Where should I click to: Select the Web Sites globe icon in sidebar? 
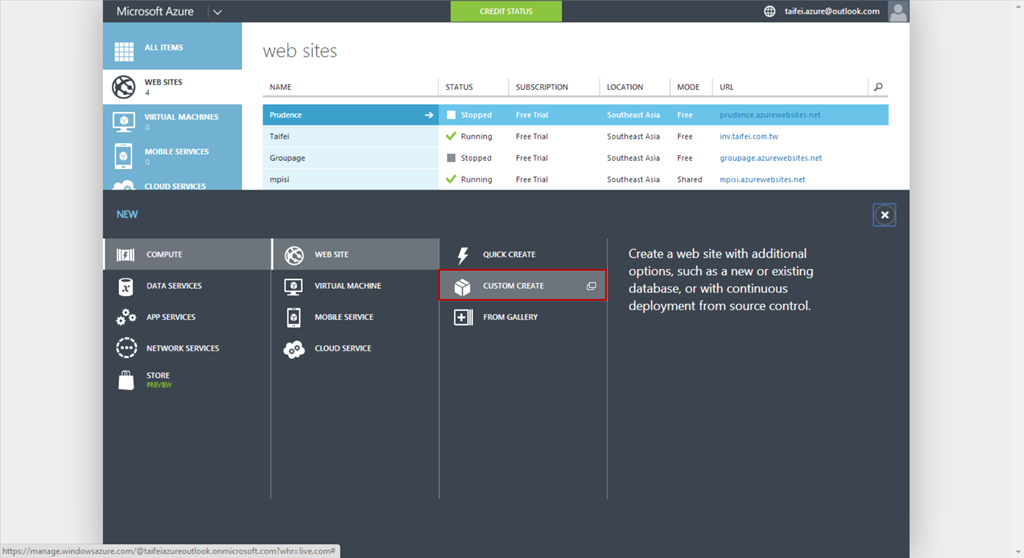point(123,87)
